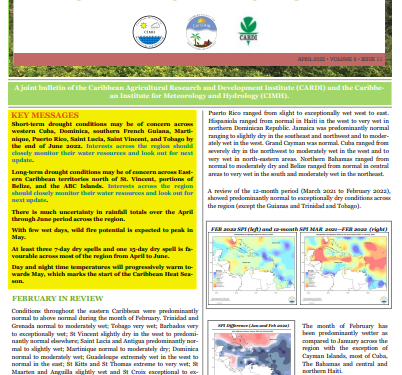Click the FEBRUARY IN REVIEW heading

(x=58, y=298)
